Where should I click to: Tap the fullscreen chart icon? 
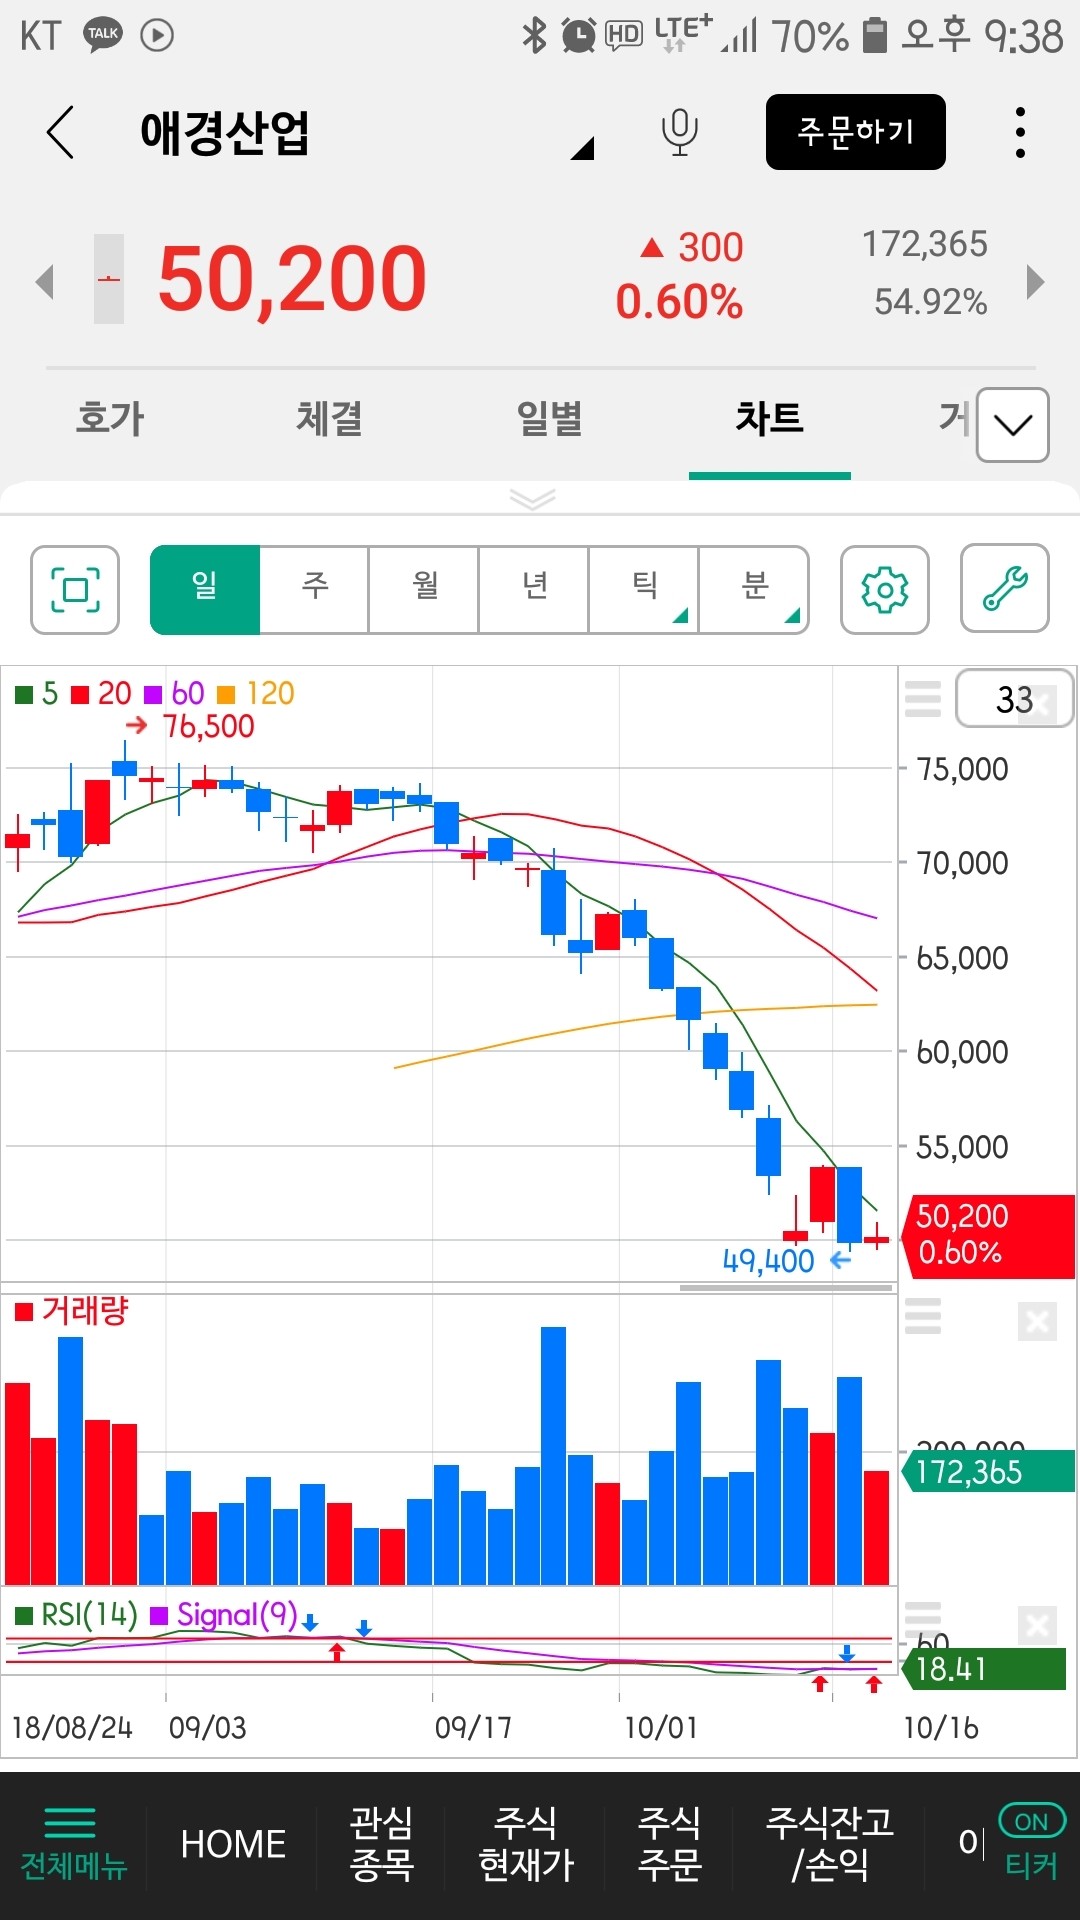[x=75, y=590]
